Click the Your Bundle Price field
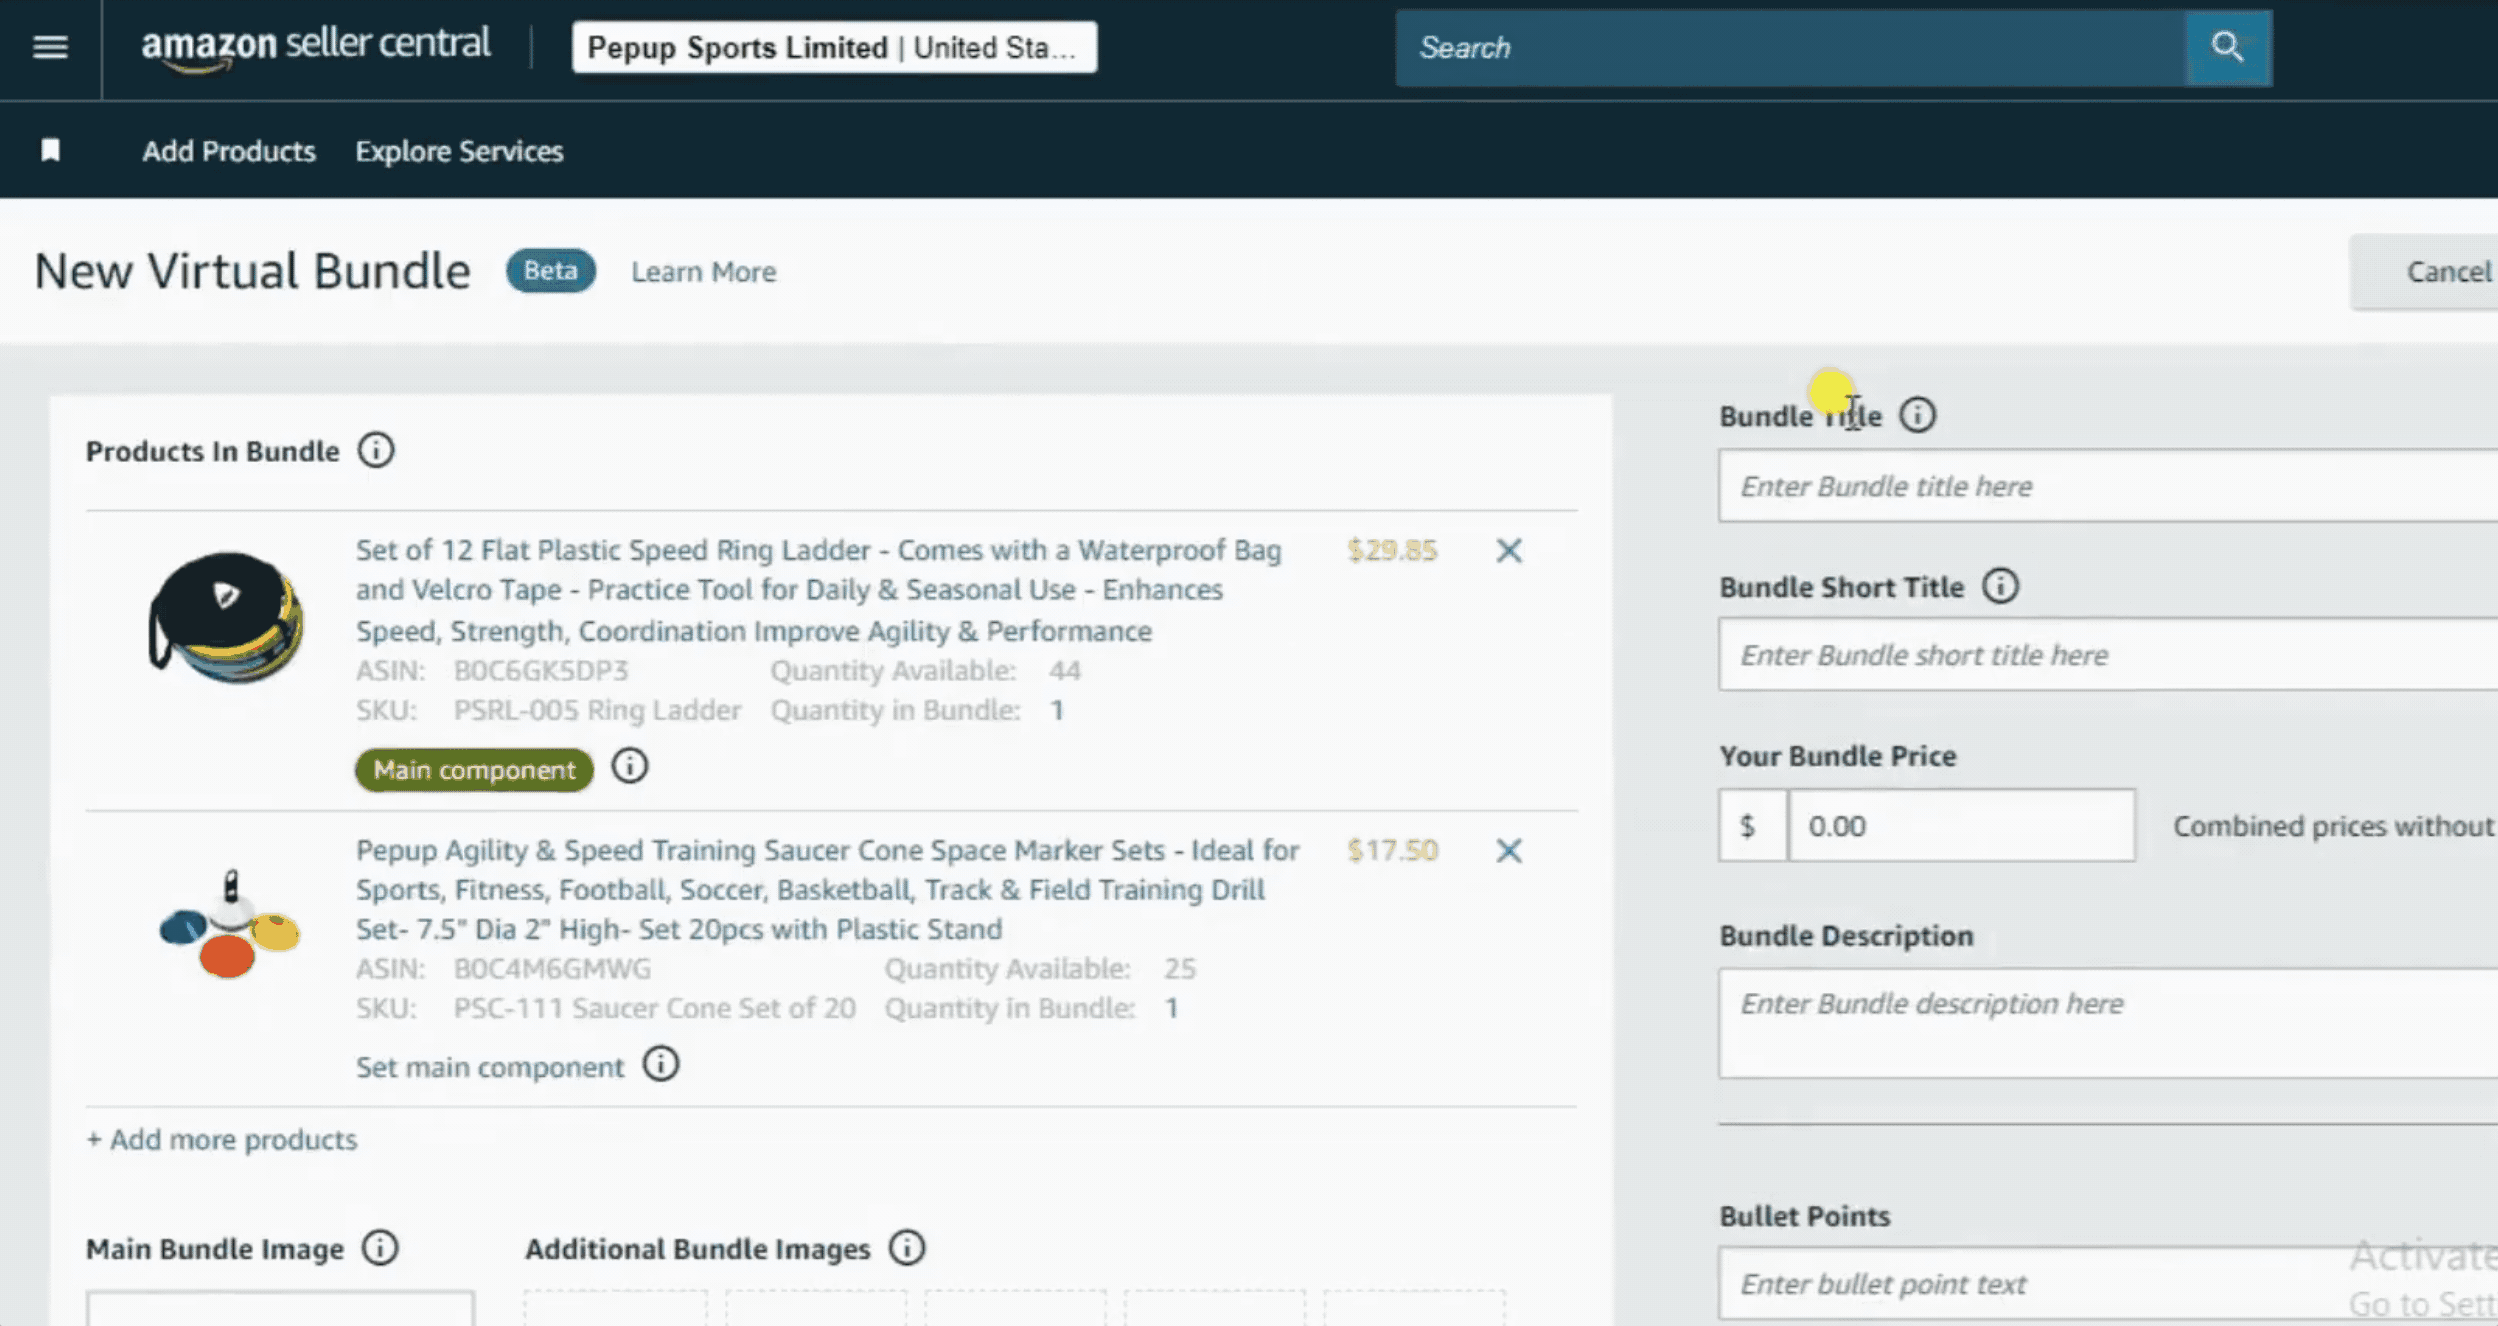The width and height of the screenshot is (2498, 1326). point(1959,826)
